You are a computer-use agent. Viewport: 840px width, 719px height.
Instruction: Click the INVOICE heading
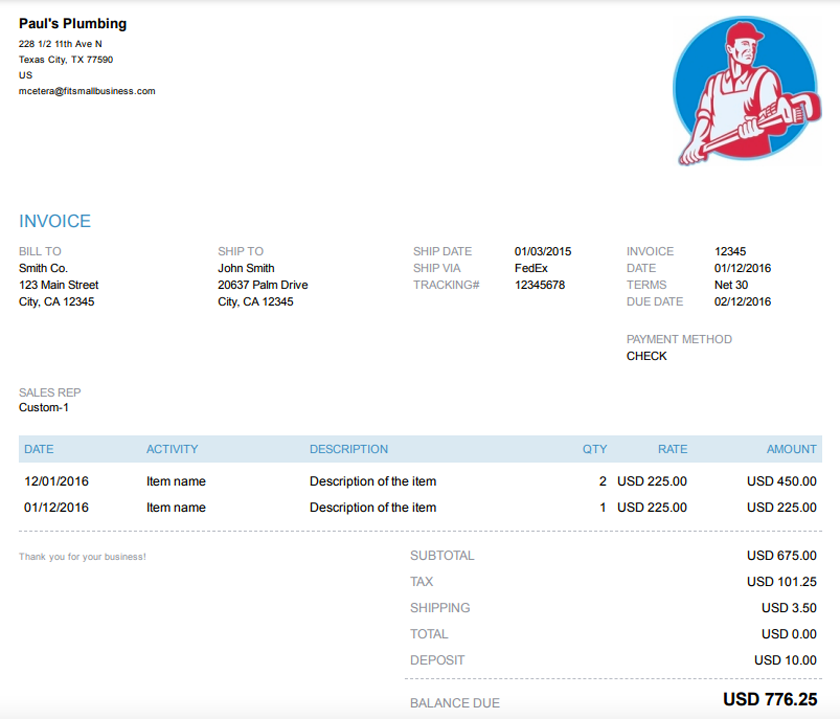coord(53,221)
